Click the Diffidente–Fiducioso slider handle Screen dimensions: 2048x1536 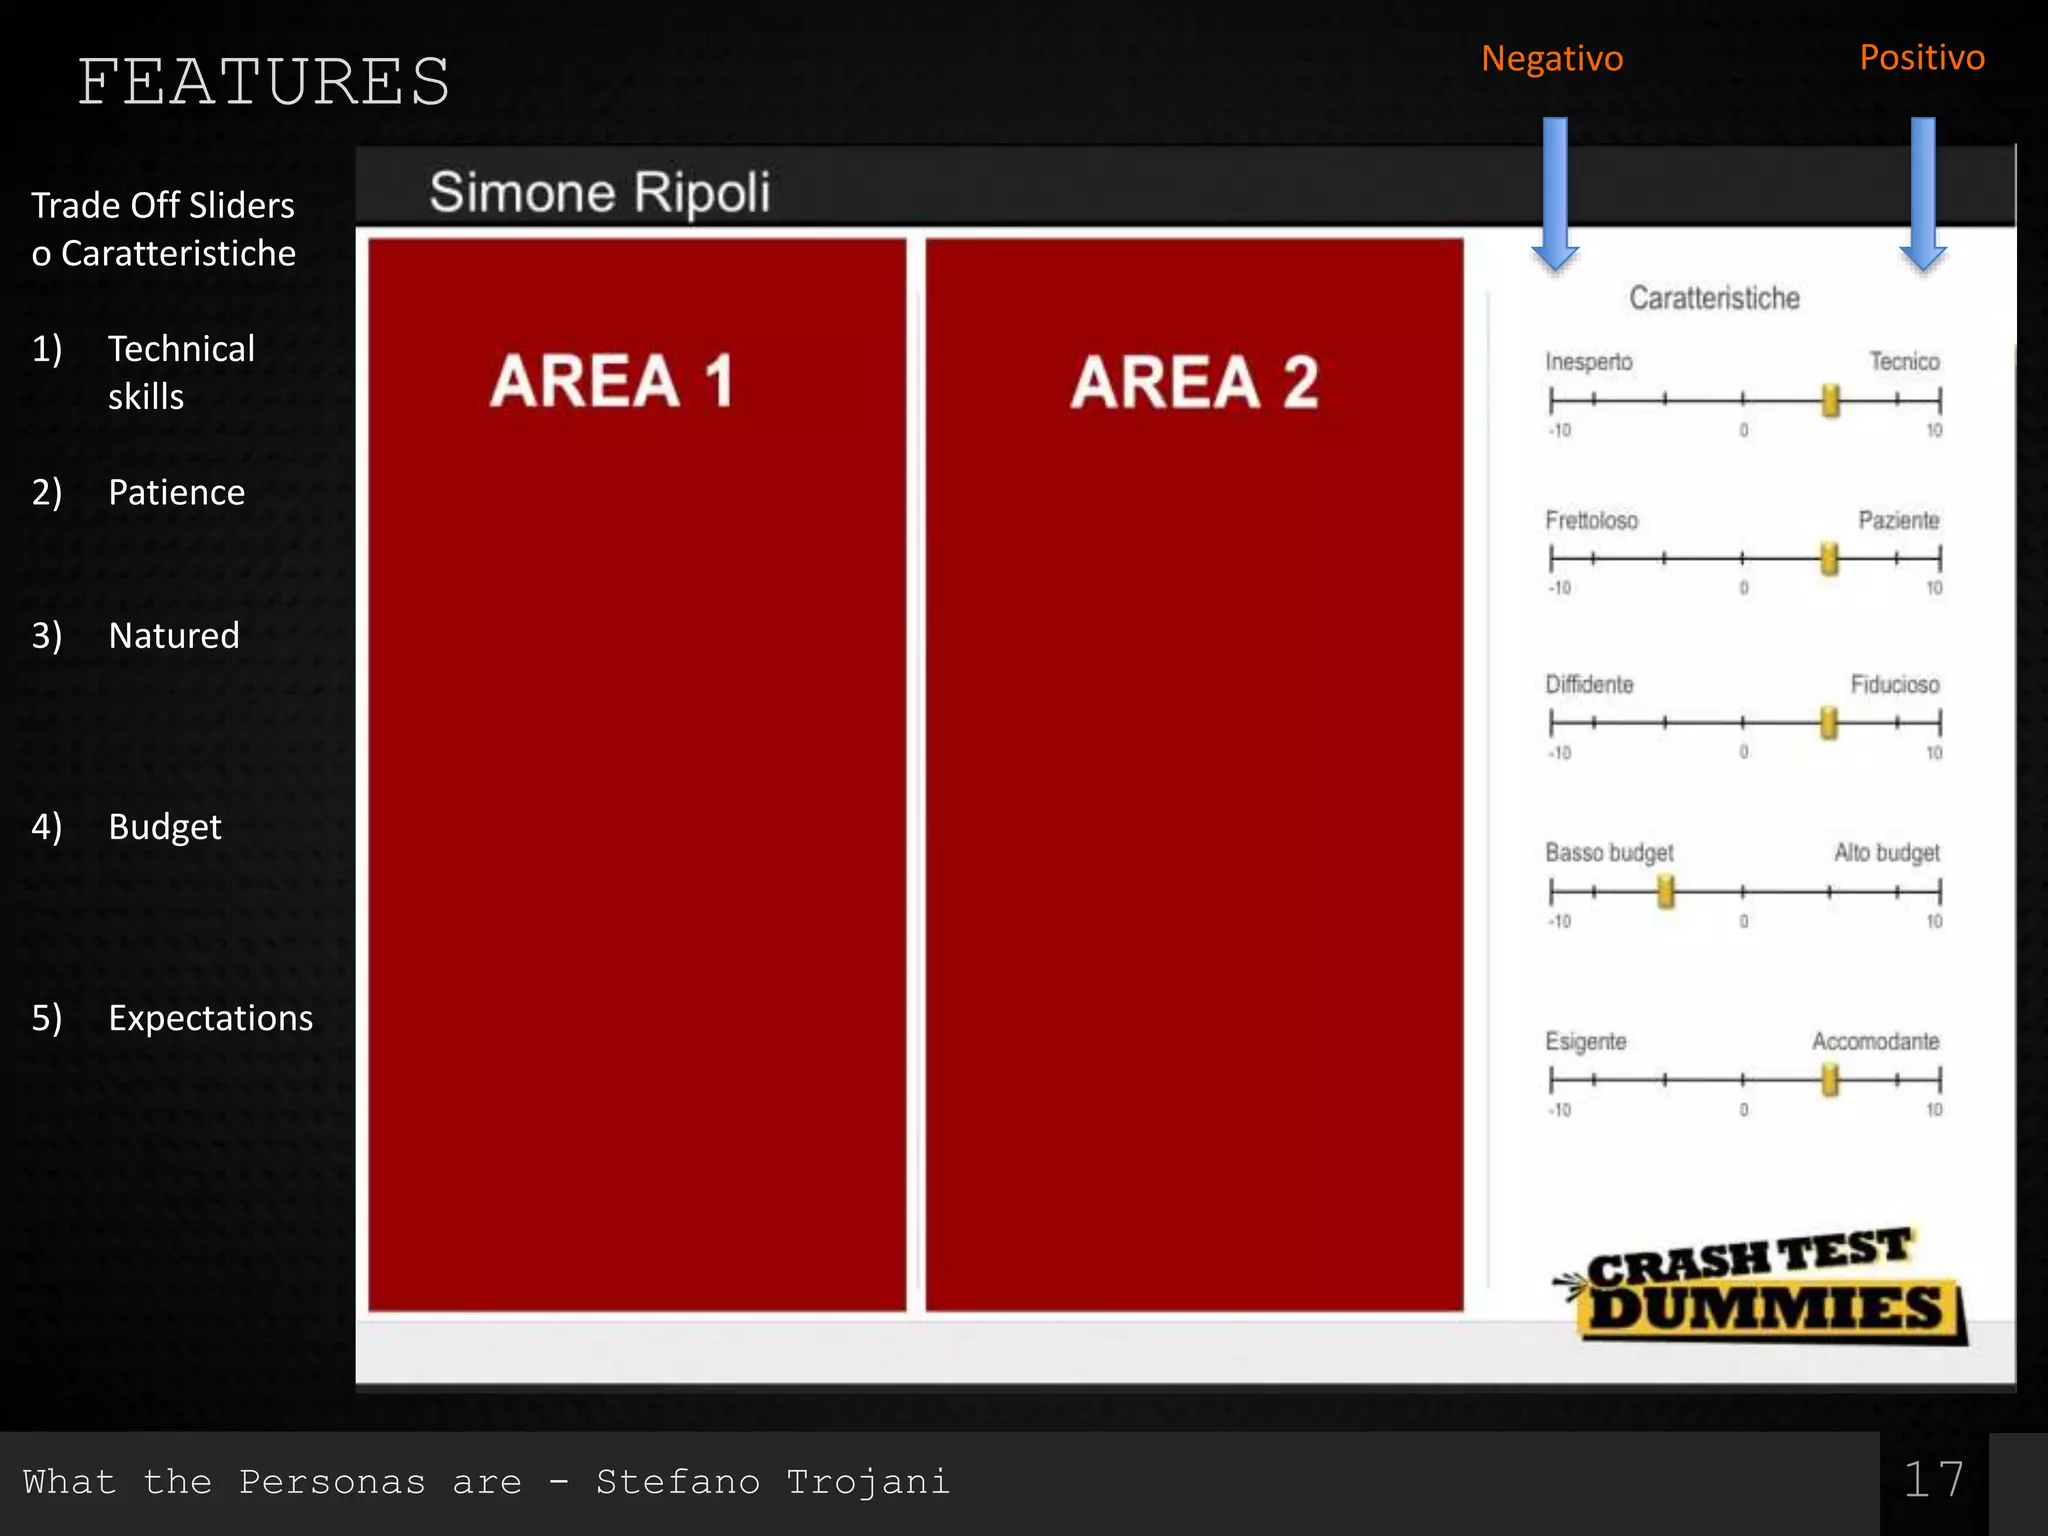(1829, 722)
